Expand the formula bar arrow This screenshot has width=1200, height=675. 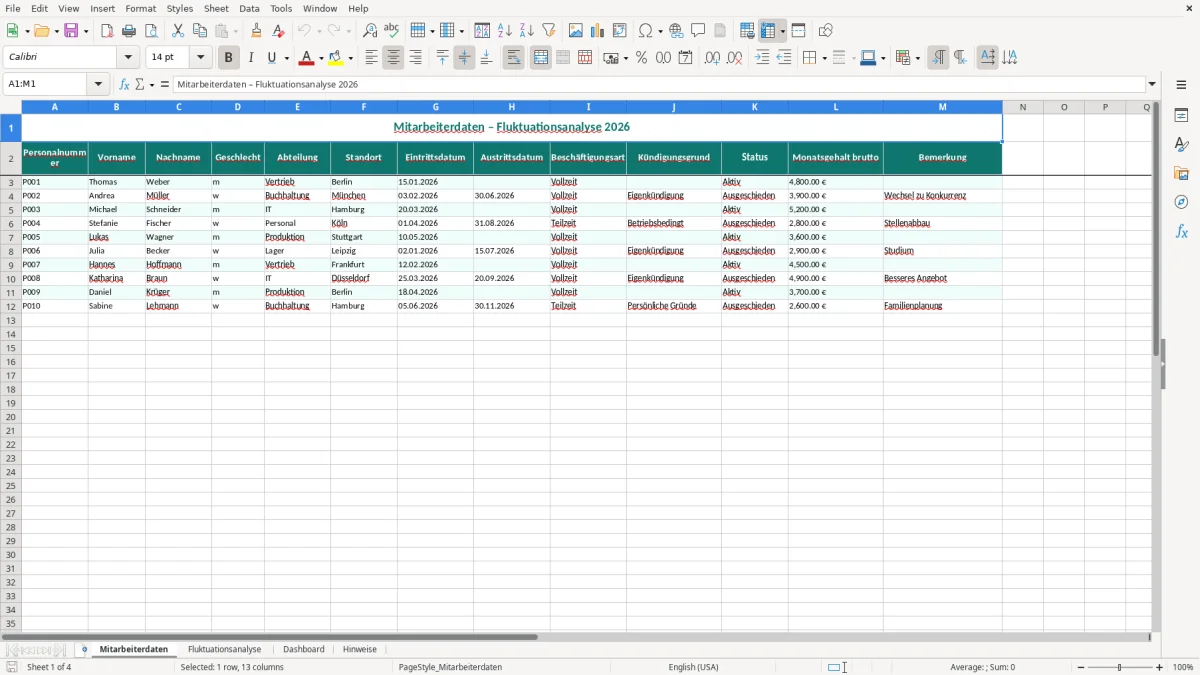1152,85
